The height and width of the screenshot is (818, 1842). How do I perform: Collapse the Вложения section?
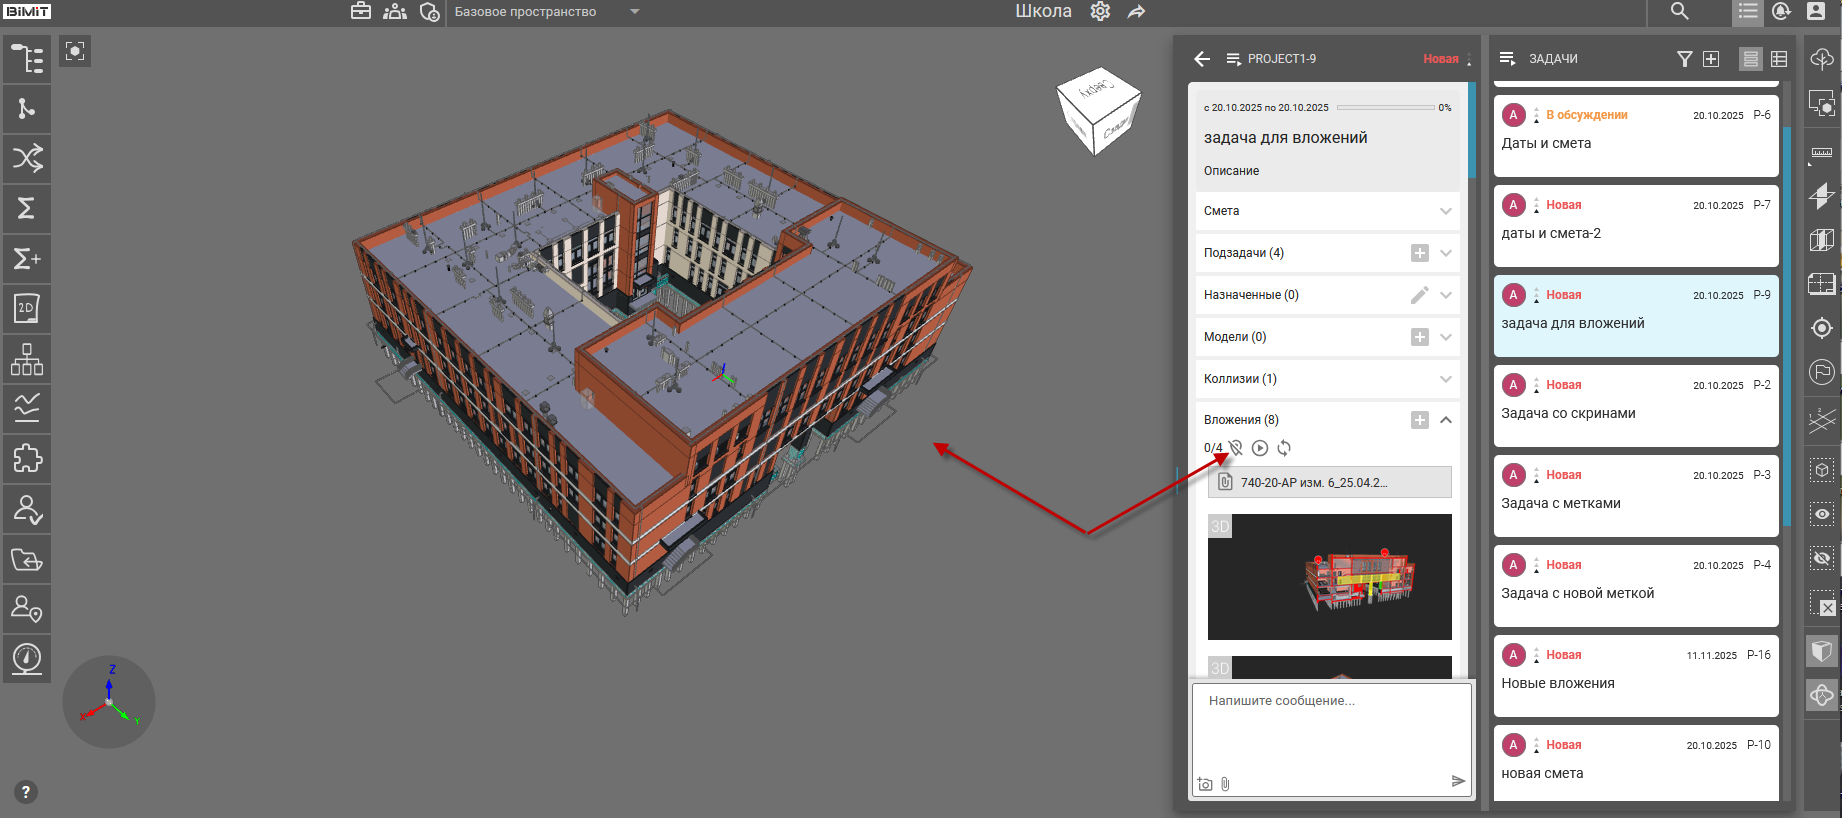(1445, 420)
